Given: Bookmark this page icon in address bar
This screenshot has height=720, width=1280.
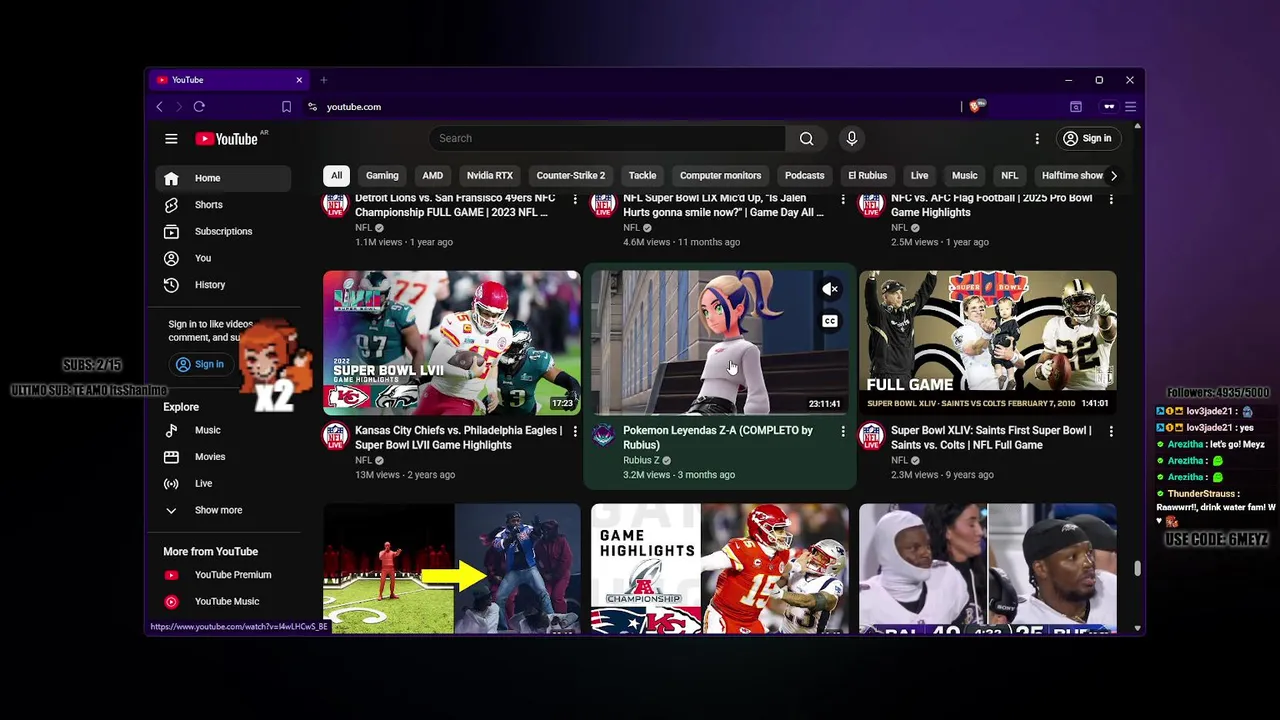Looking at the screenshot, I should click(x=286, y=107).
